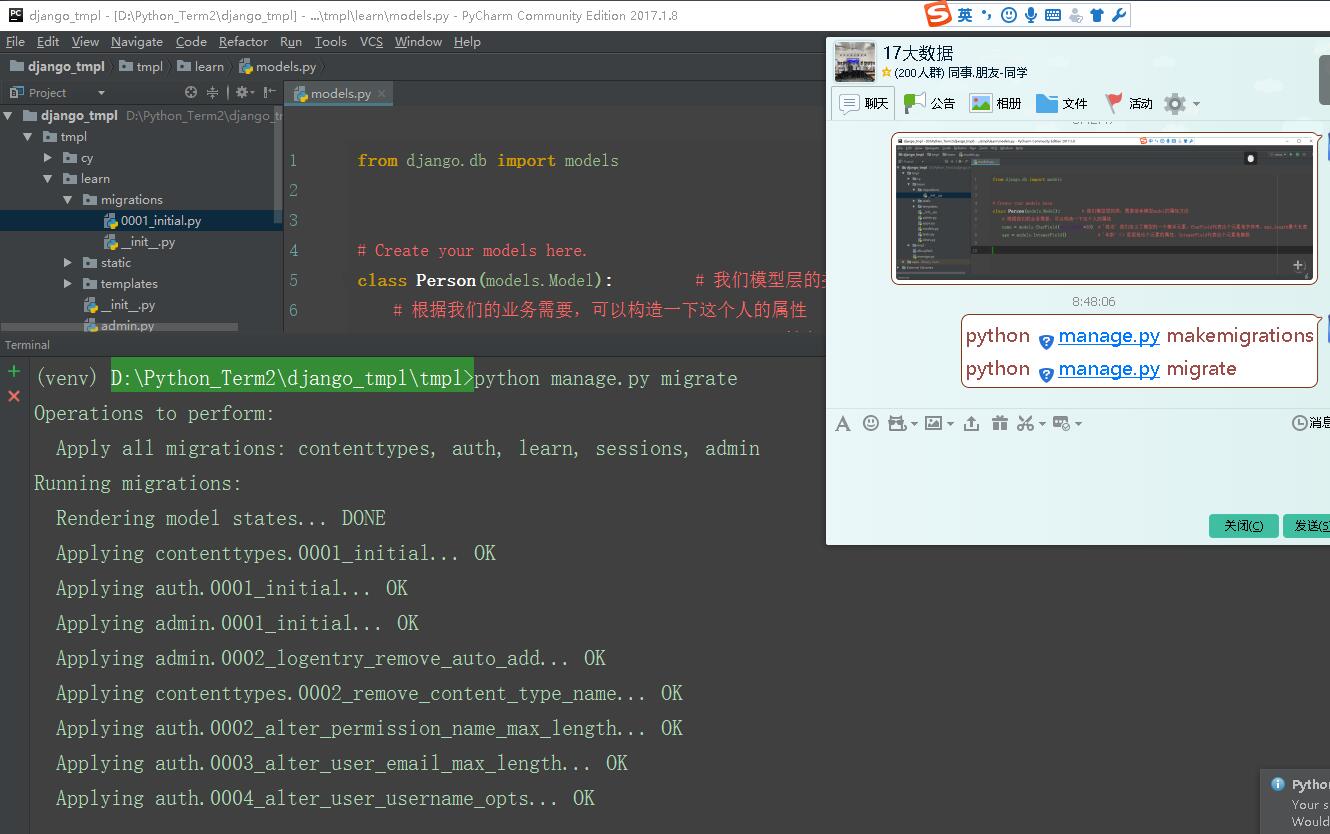Collapse the tmpl folder arrow
Screen dimensions: 1330x834
click(28, 137)
